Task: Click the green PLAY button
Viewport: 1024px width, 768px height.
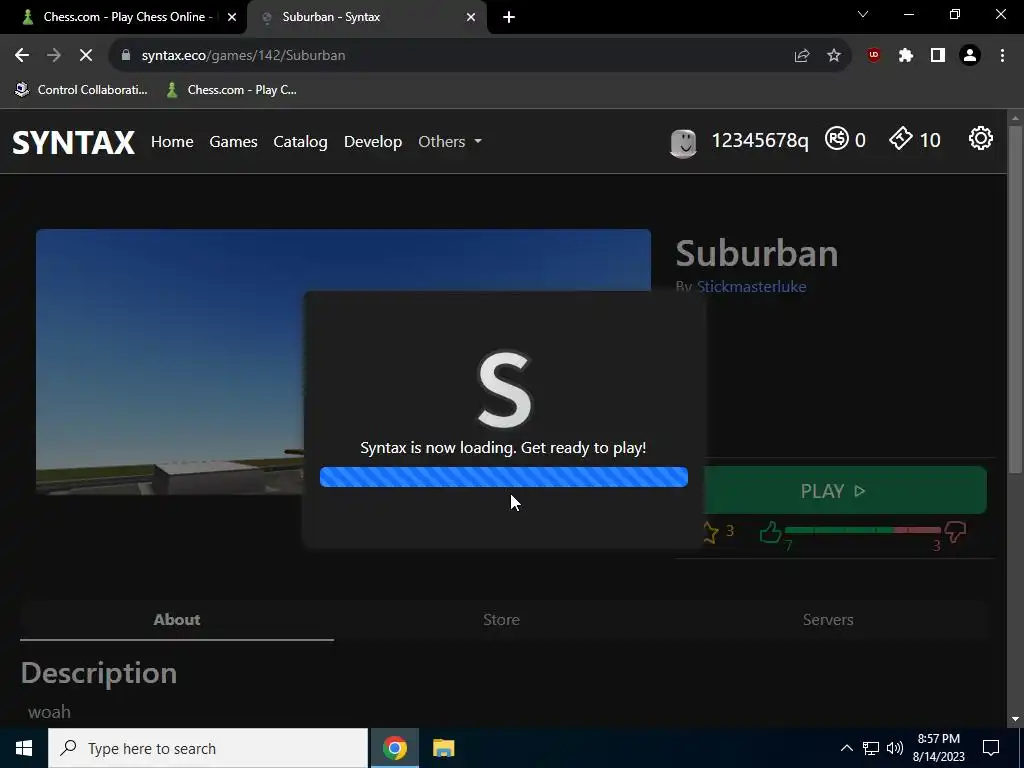Action: point(845,490)
